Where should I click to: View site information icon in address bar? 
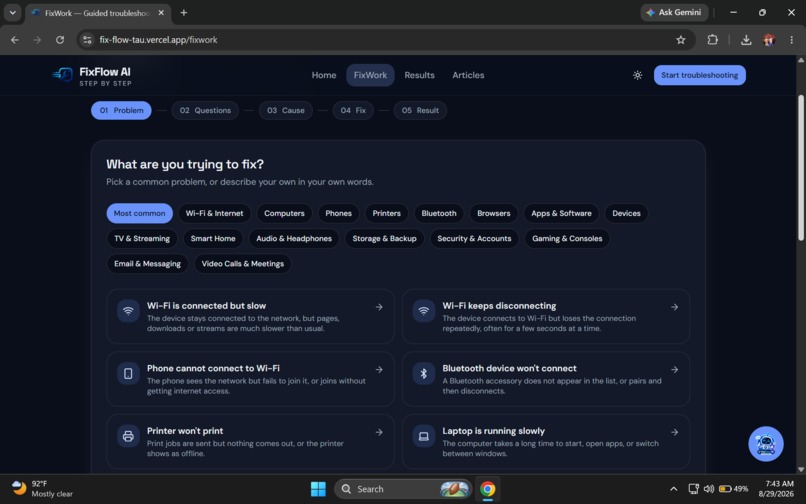(x=87, y=40)
